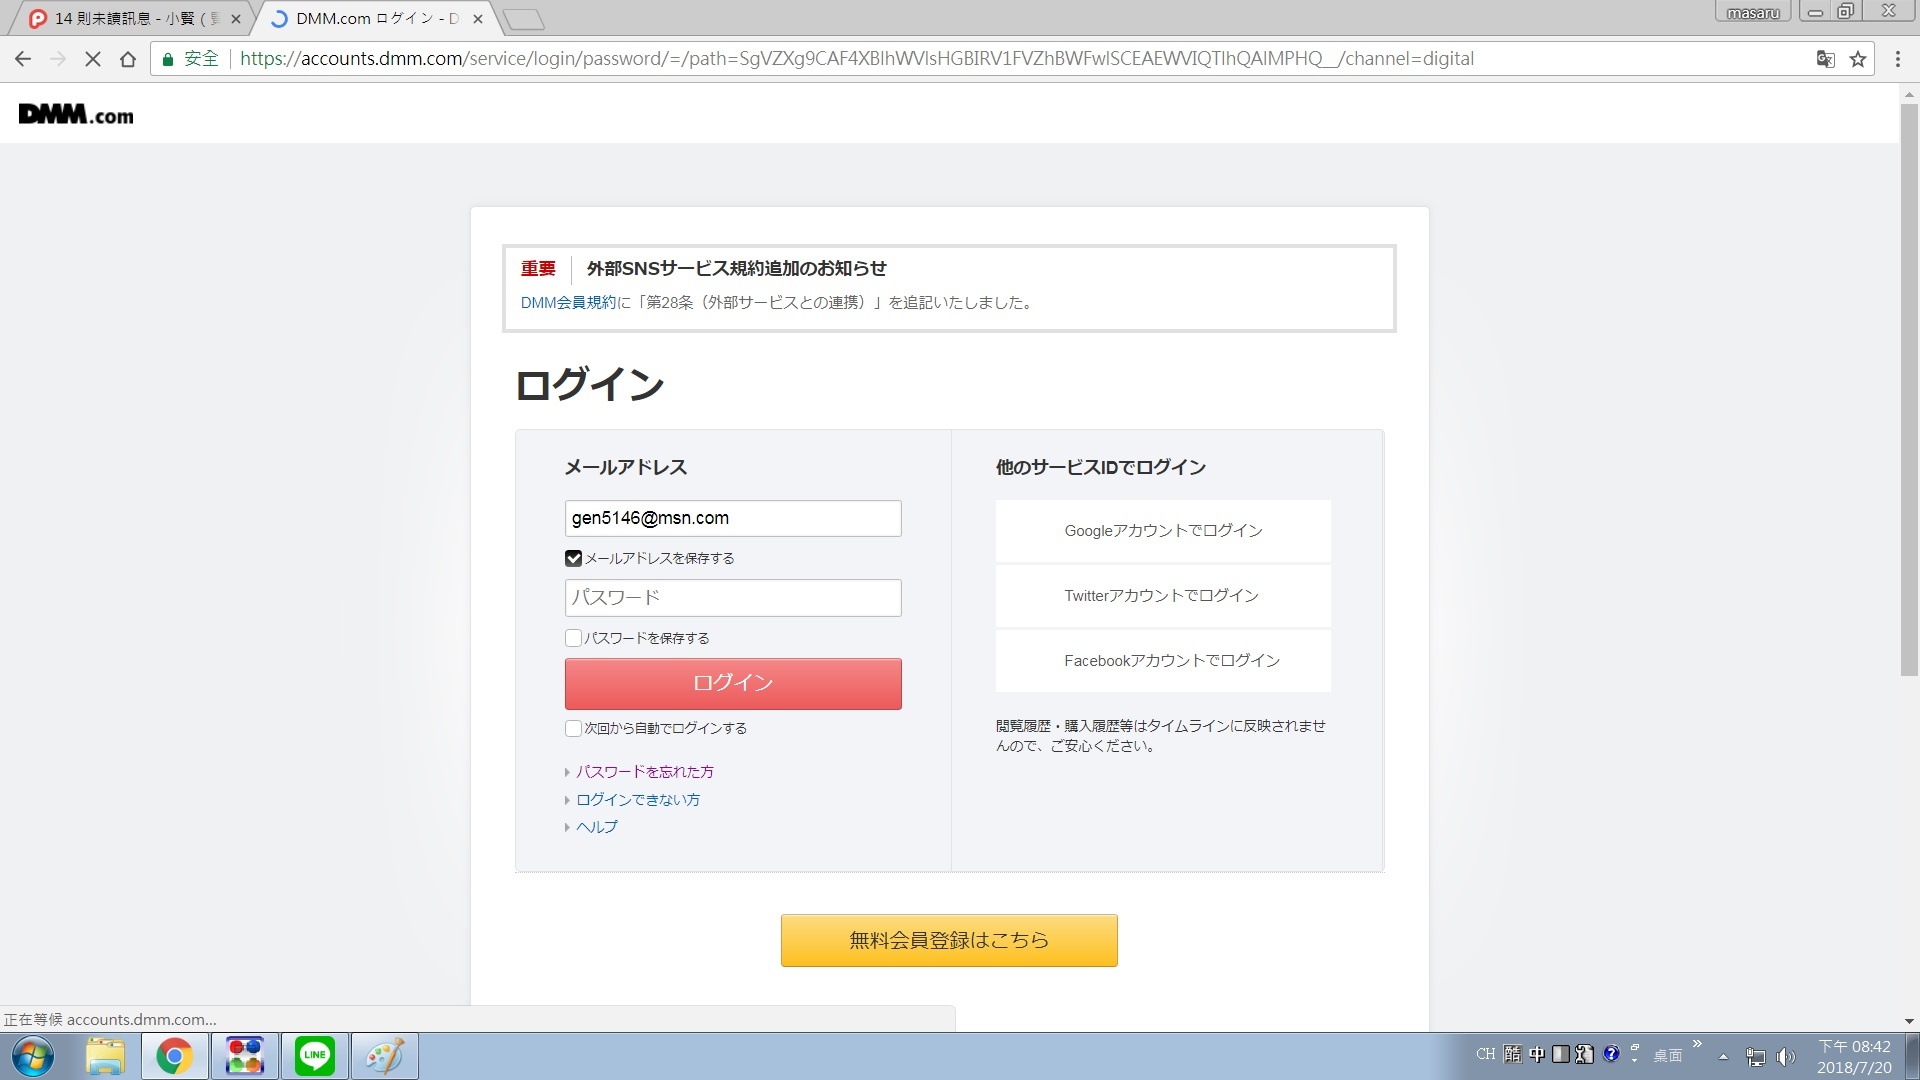1920x1080 pixels.
Task: Click the browser forward arrow
Action: click(58, 59)
